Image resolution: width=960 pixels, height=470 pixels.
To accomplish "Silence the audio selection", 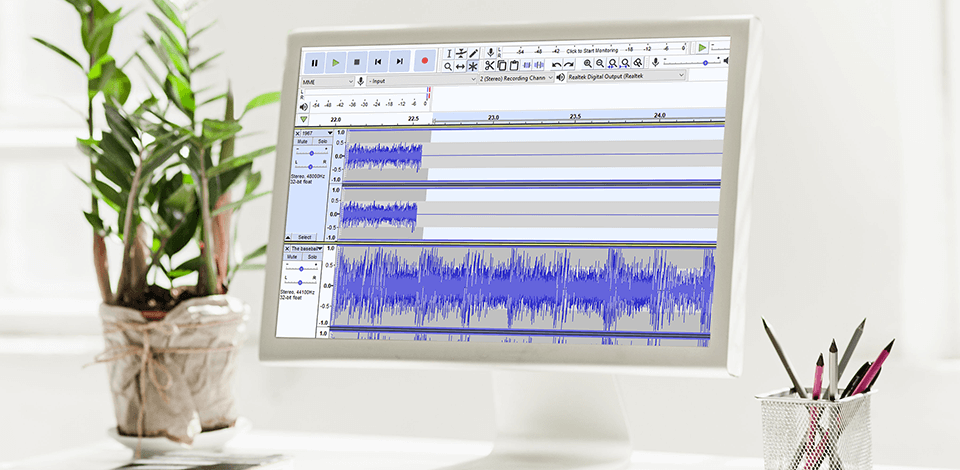I will (x=539, y=65).
